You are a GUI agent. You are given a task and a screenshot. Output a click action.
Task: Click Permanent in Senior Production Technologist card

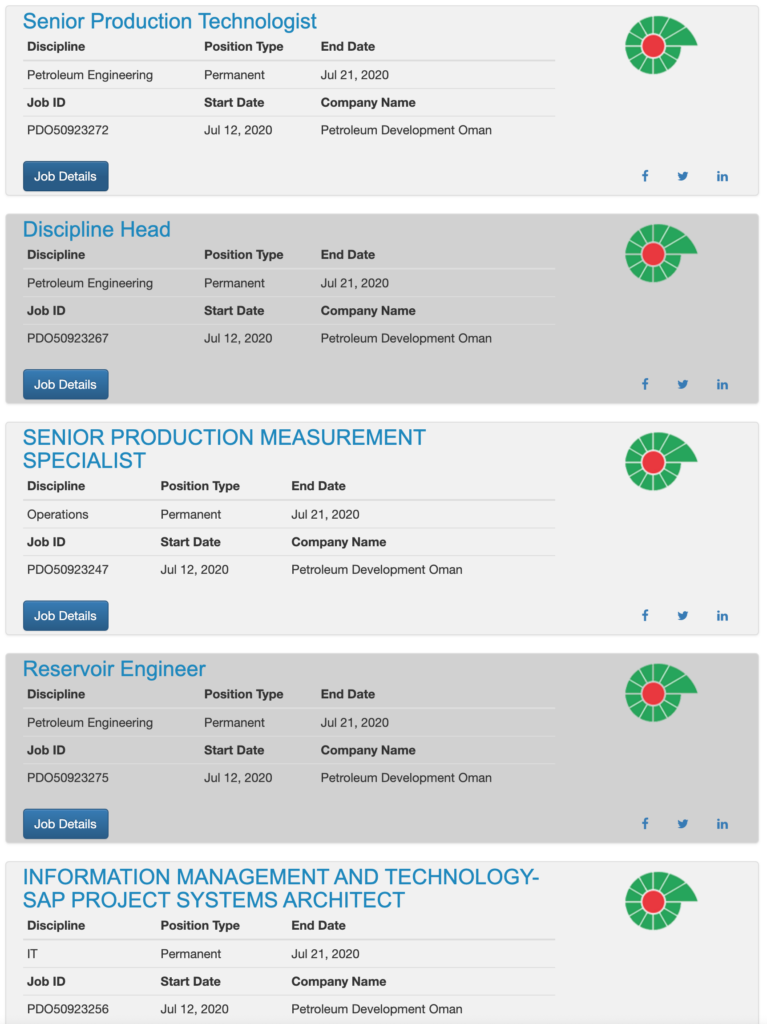(234, 75)
